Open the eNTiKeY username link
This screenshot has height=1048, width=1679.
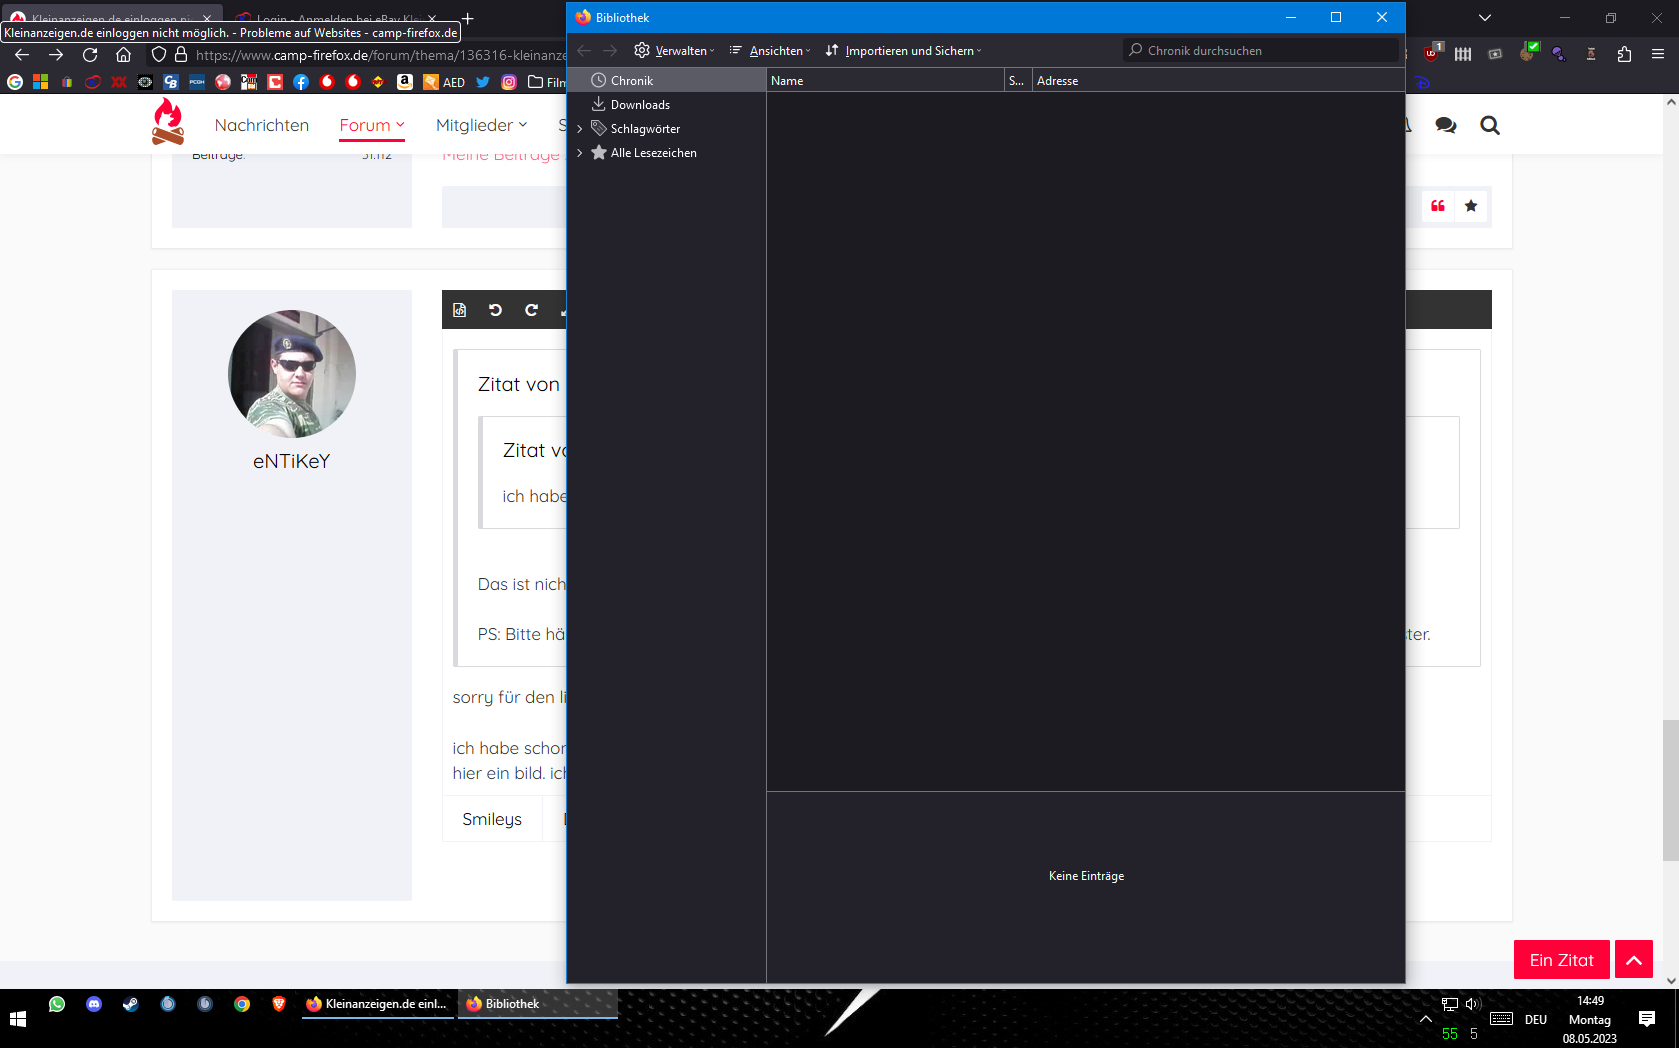(x=292, y=461)
